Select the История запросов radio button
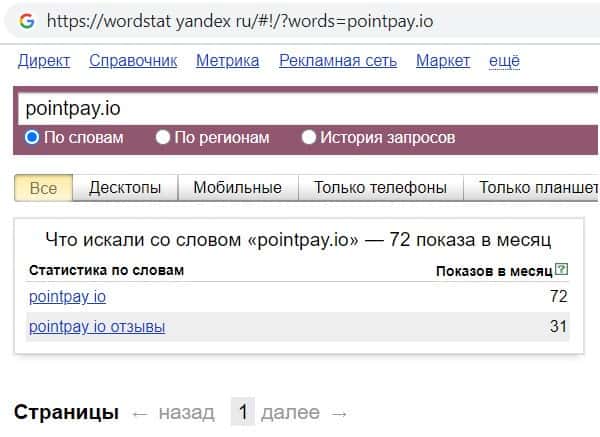The height and width of the screenshot is (437, 600). 308,137
